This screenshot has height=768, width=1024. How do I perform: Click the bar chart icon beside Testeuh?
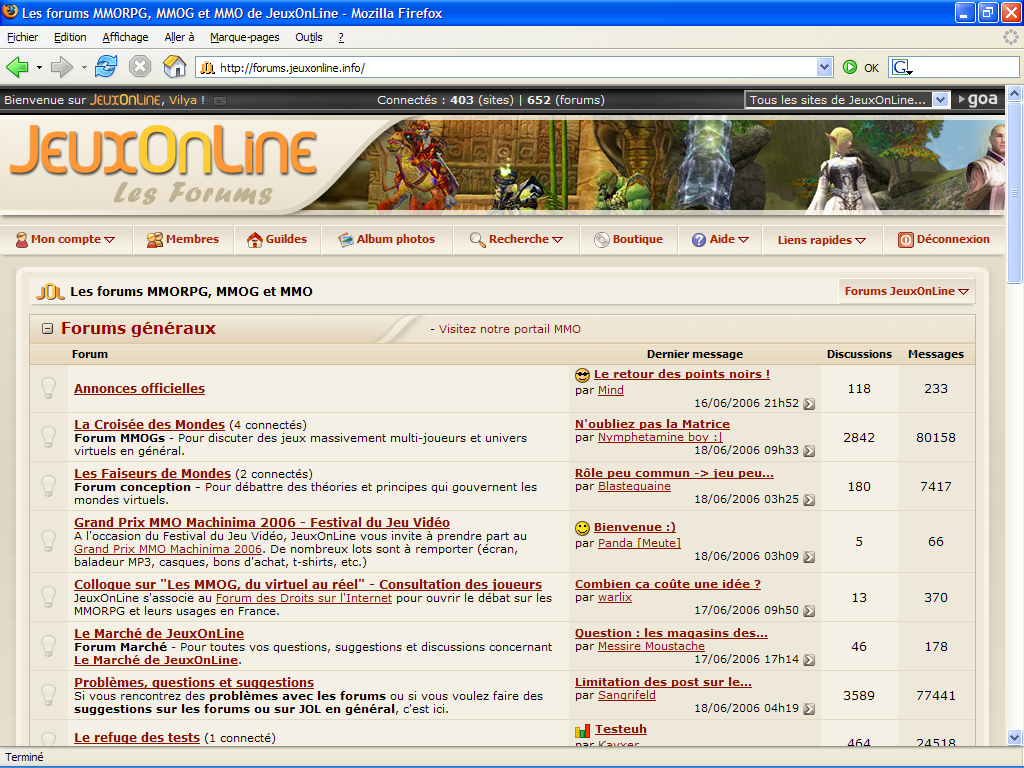pyautogui.click(x=583, y=730)
